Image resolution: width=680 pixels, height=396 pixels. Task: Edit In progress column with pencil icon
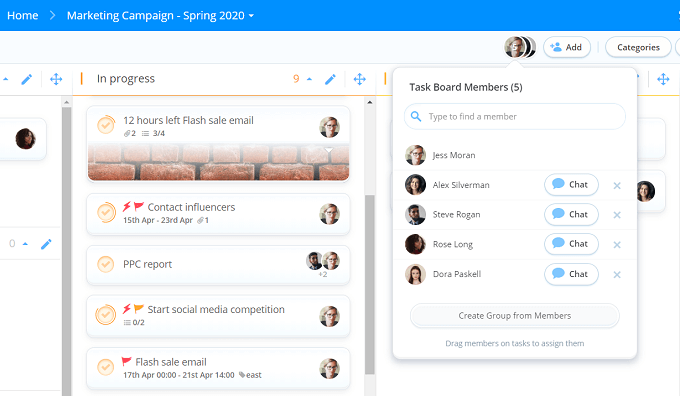330,79
